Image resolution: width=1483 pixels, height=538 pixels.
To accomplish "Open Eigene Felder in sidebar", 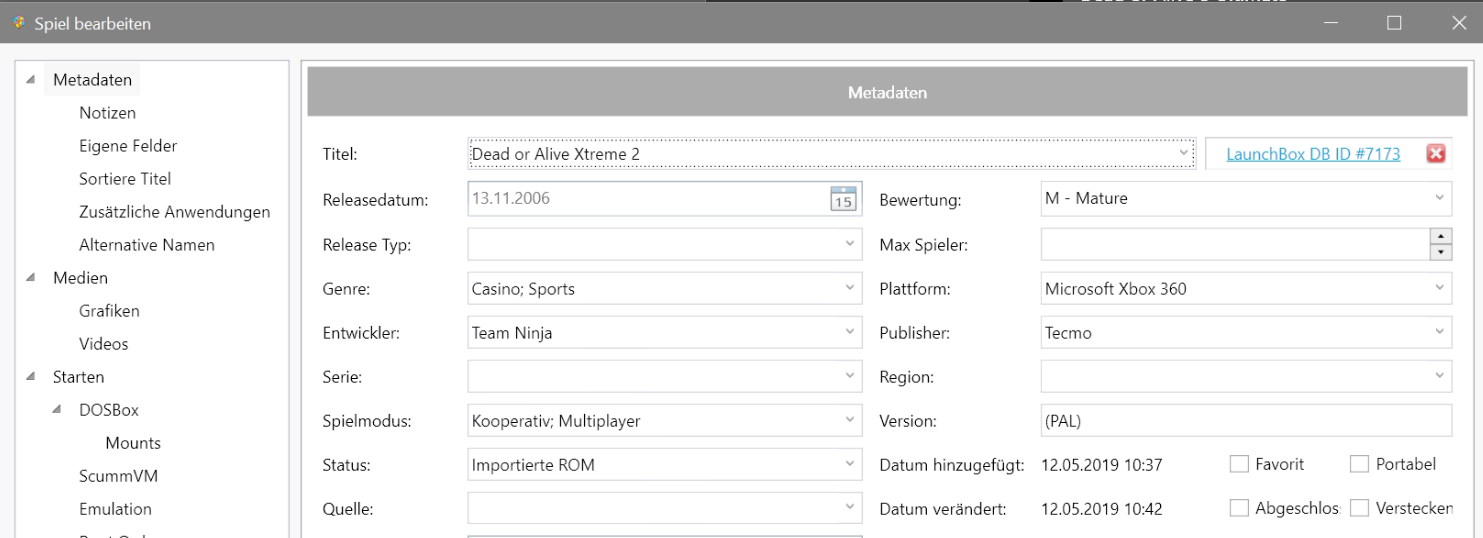I will coord(128,146).
